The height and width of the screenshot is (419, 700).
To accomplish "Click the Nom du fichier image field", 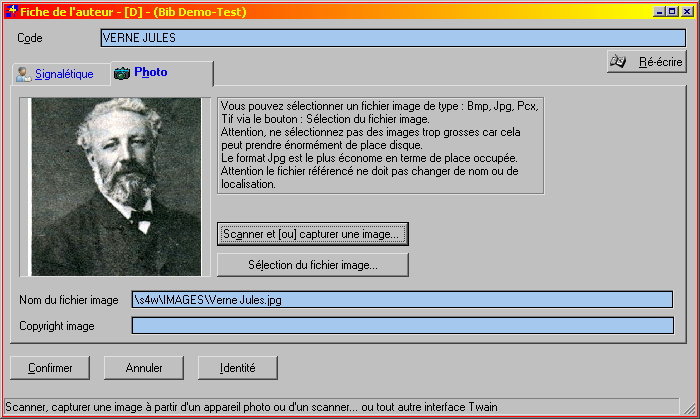I will pyautogui.click(x=402, y=299).
